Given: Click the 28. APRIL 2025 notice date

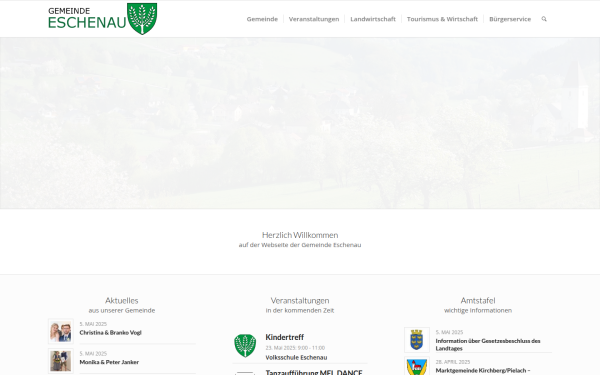Looking at the screenshot, I should 453,362.
